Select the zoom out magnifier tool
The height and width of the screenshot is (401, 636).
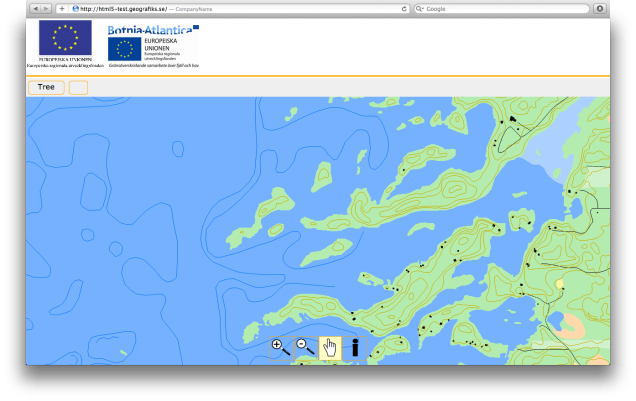306,347
